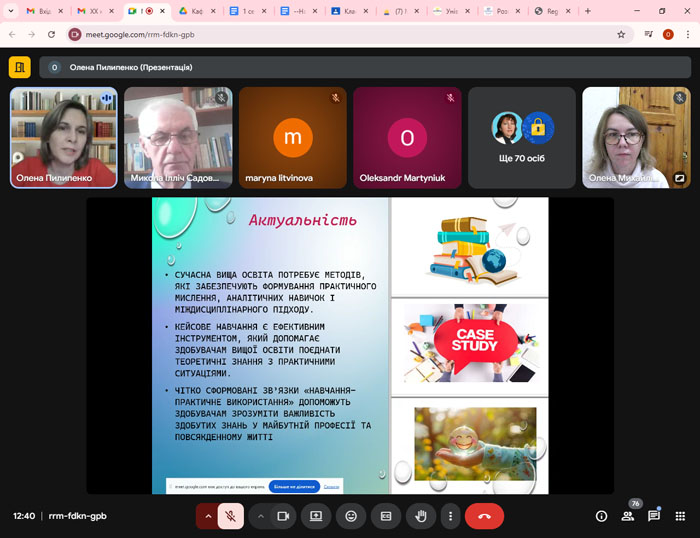Image resolution: width=700 pixels, height=538 pixels.
Task: Open more options three-dot menu
Action: (x=451, y=516)
